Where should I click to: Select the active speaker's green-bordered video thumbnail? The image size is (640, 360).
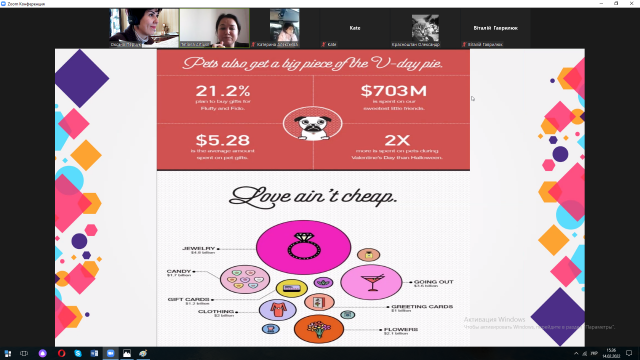coord(214,28)
